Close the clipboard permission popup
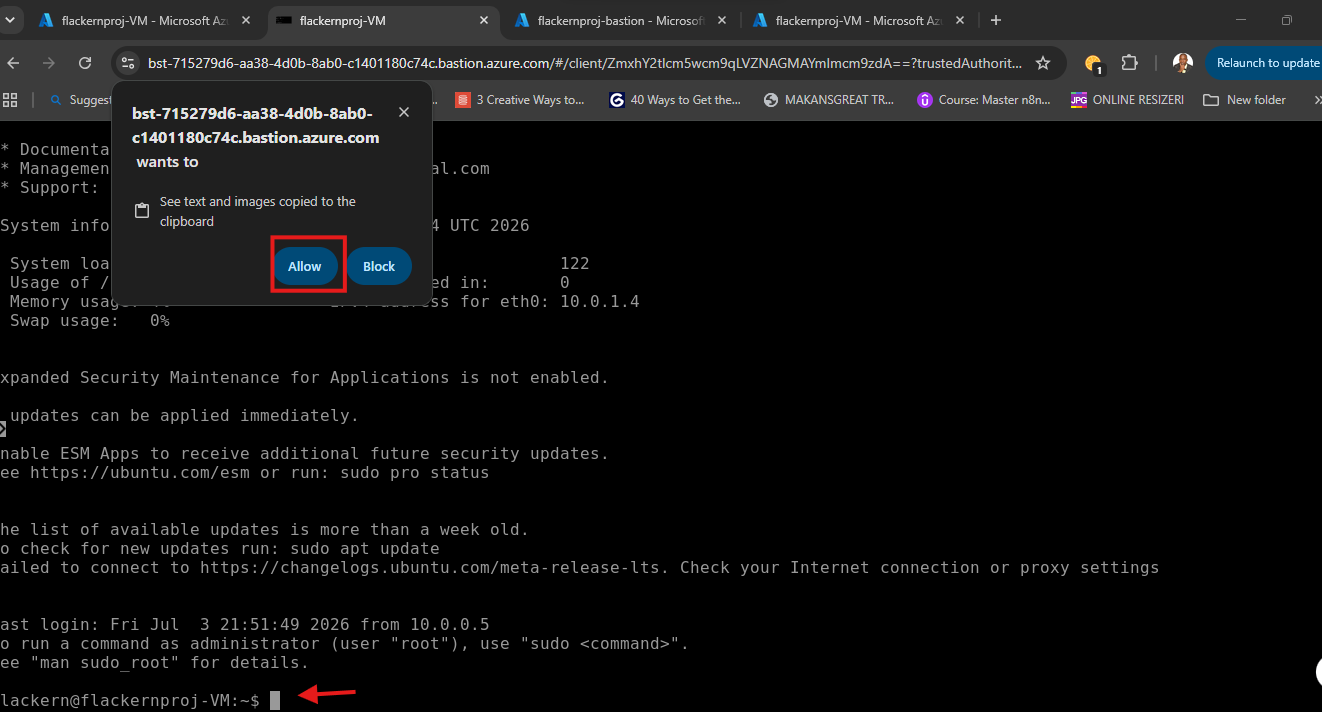 (404, 112)
